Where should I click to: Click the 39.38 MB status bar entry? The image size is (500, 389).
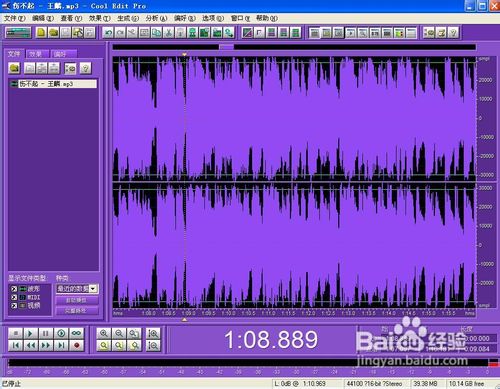point(425,384)
